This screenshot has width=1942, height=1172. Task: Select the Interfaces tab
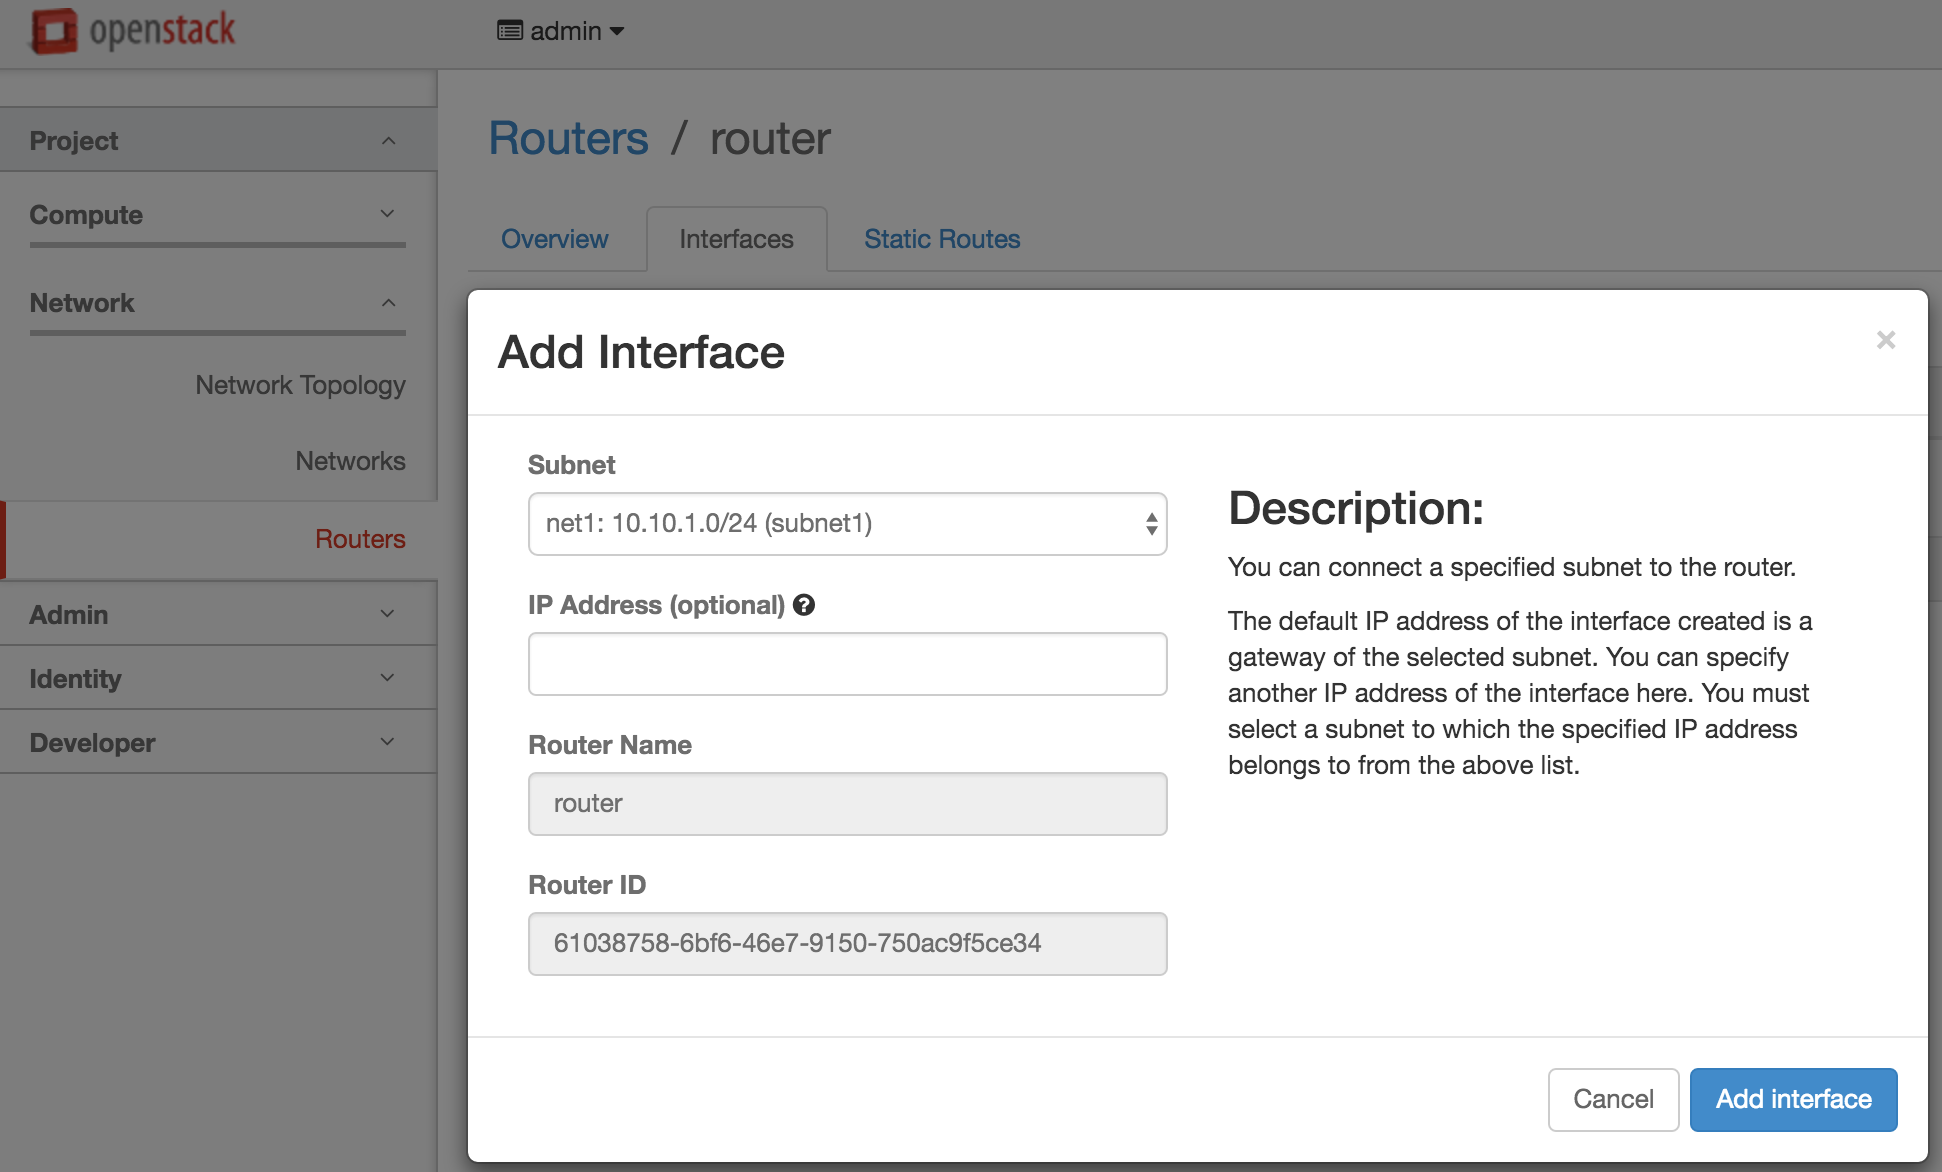pyautogui.click(x=736, y=239)
